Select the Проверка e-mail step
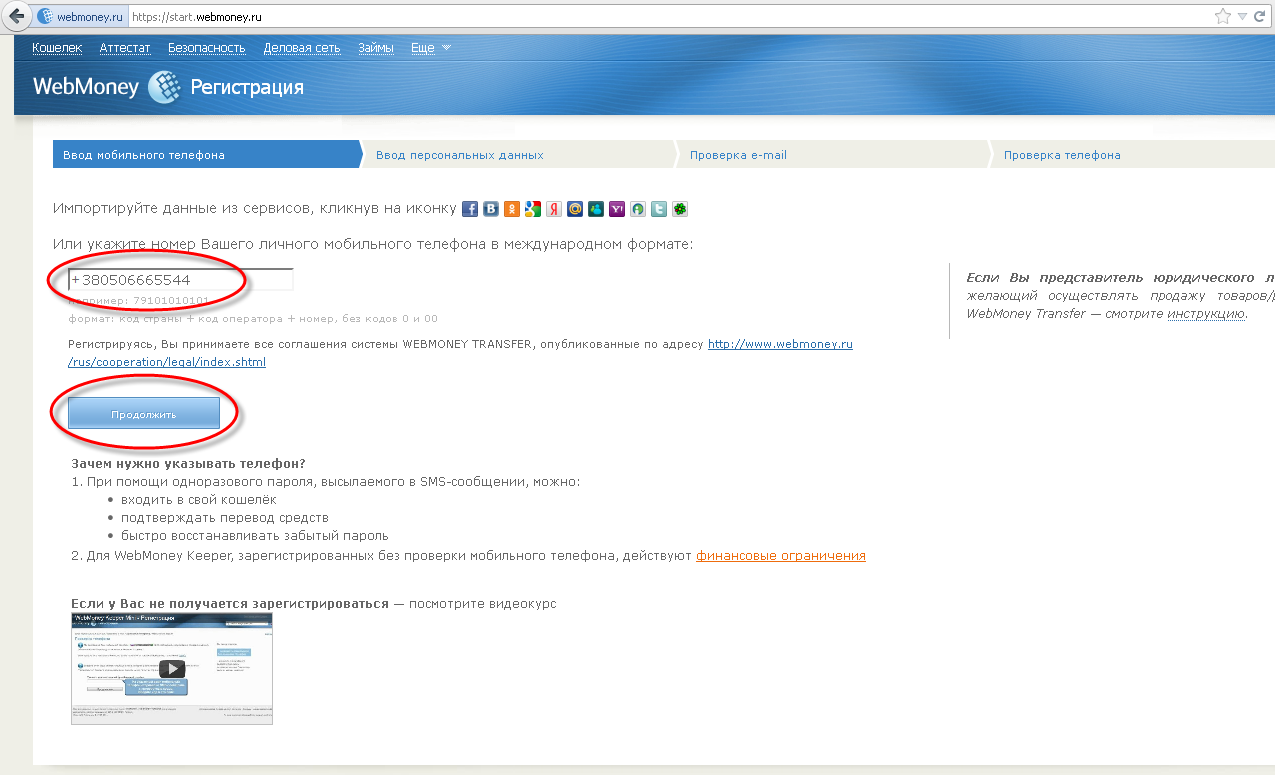 pyautogui.click(x=832, y=155)
